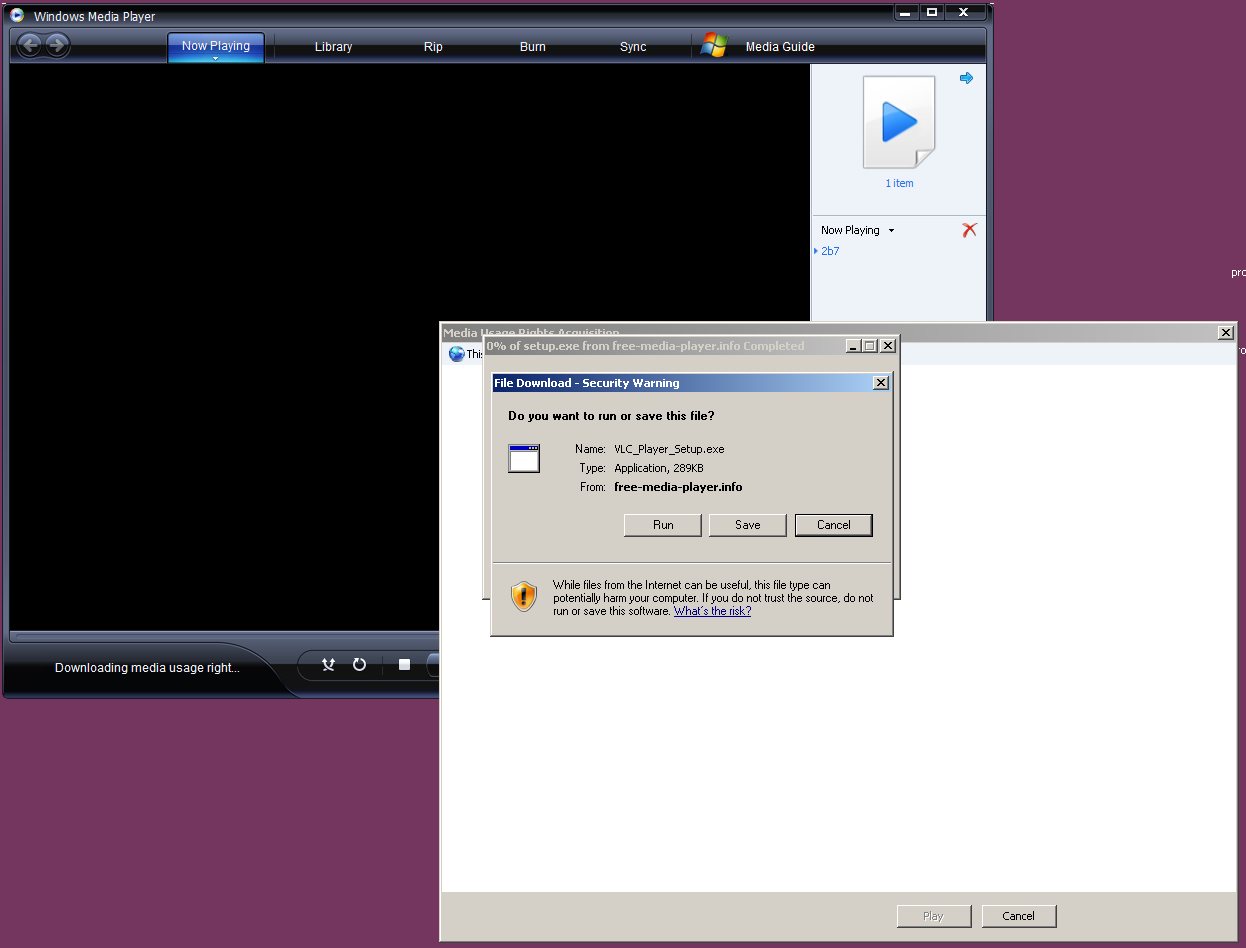Click the disabled Play button in Rights window
This screenshot has width=1246, height=948.
point(933,916)
